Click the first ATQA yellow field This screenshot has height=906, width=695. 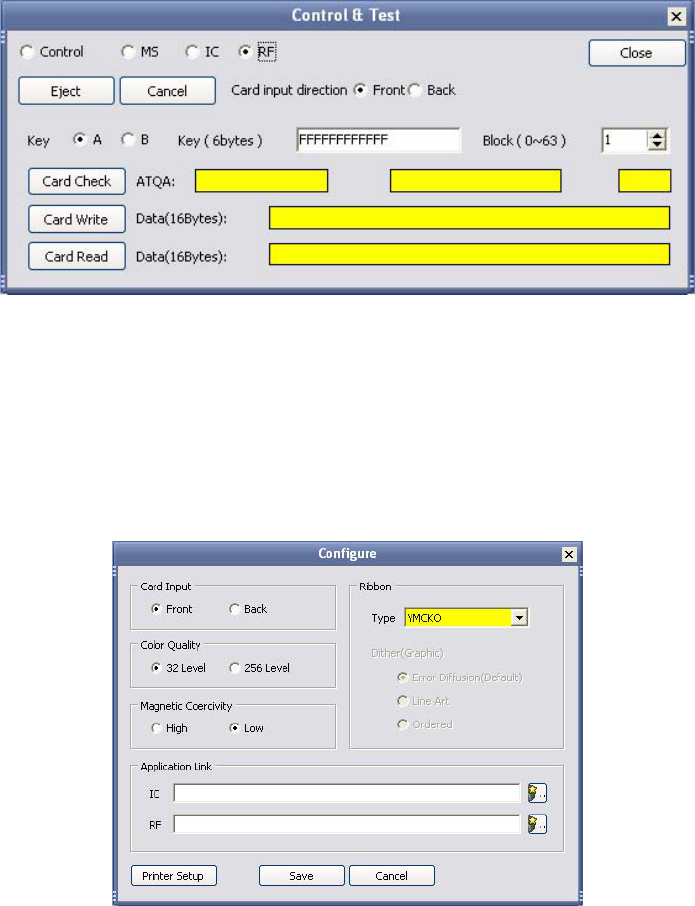[262, 181]
